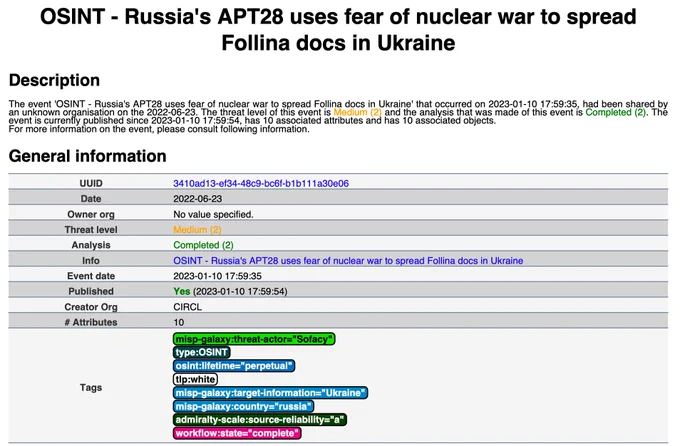The width and height of the screenshot is (680, 446).
Task: Click green Completed (2) in description paragraph
Action: coord(615,112)
